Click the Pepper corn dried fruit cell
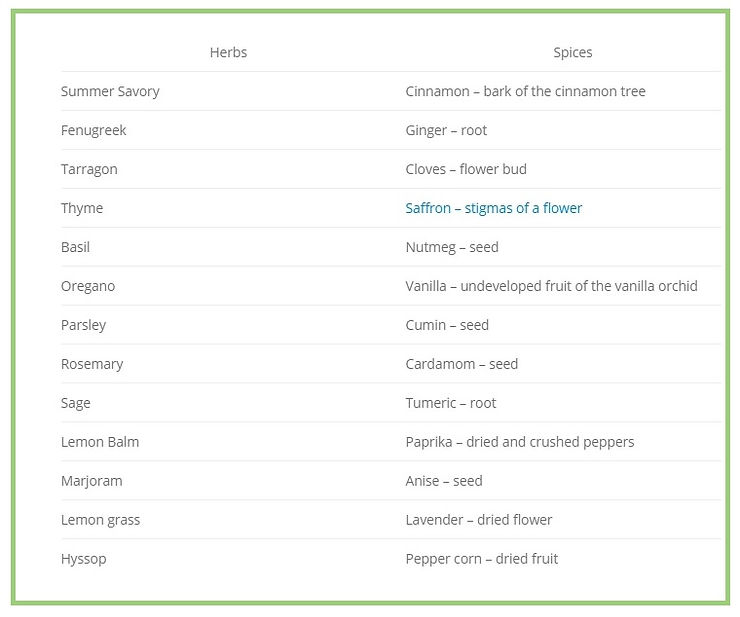 point(481,559)
